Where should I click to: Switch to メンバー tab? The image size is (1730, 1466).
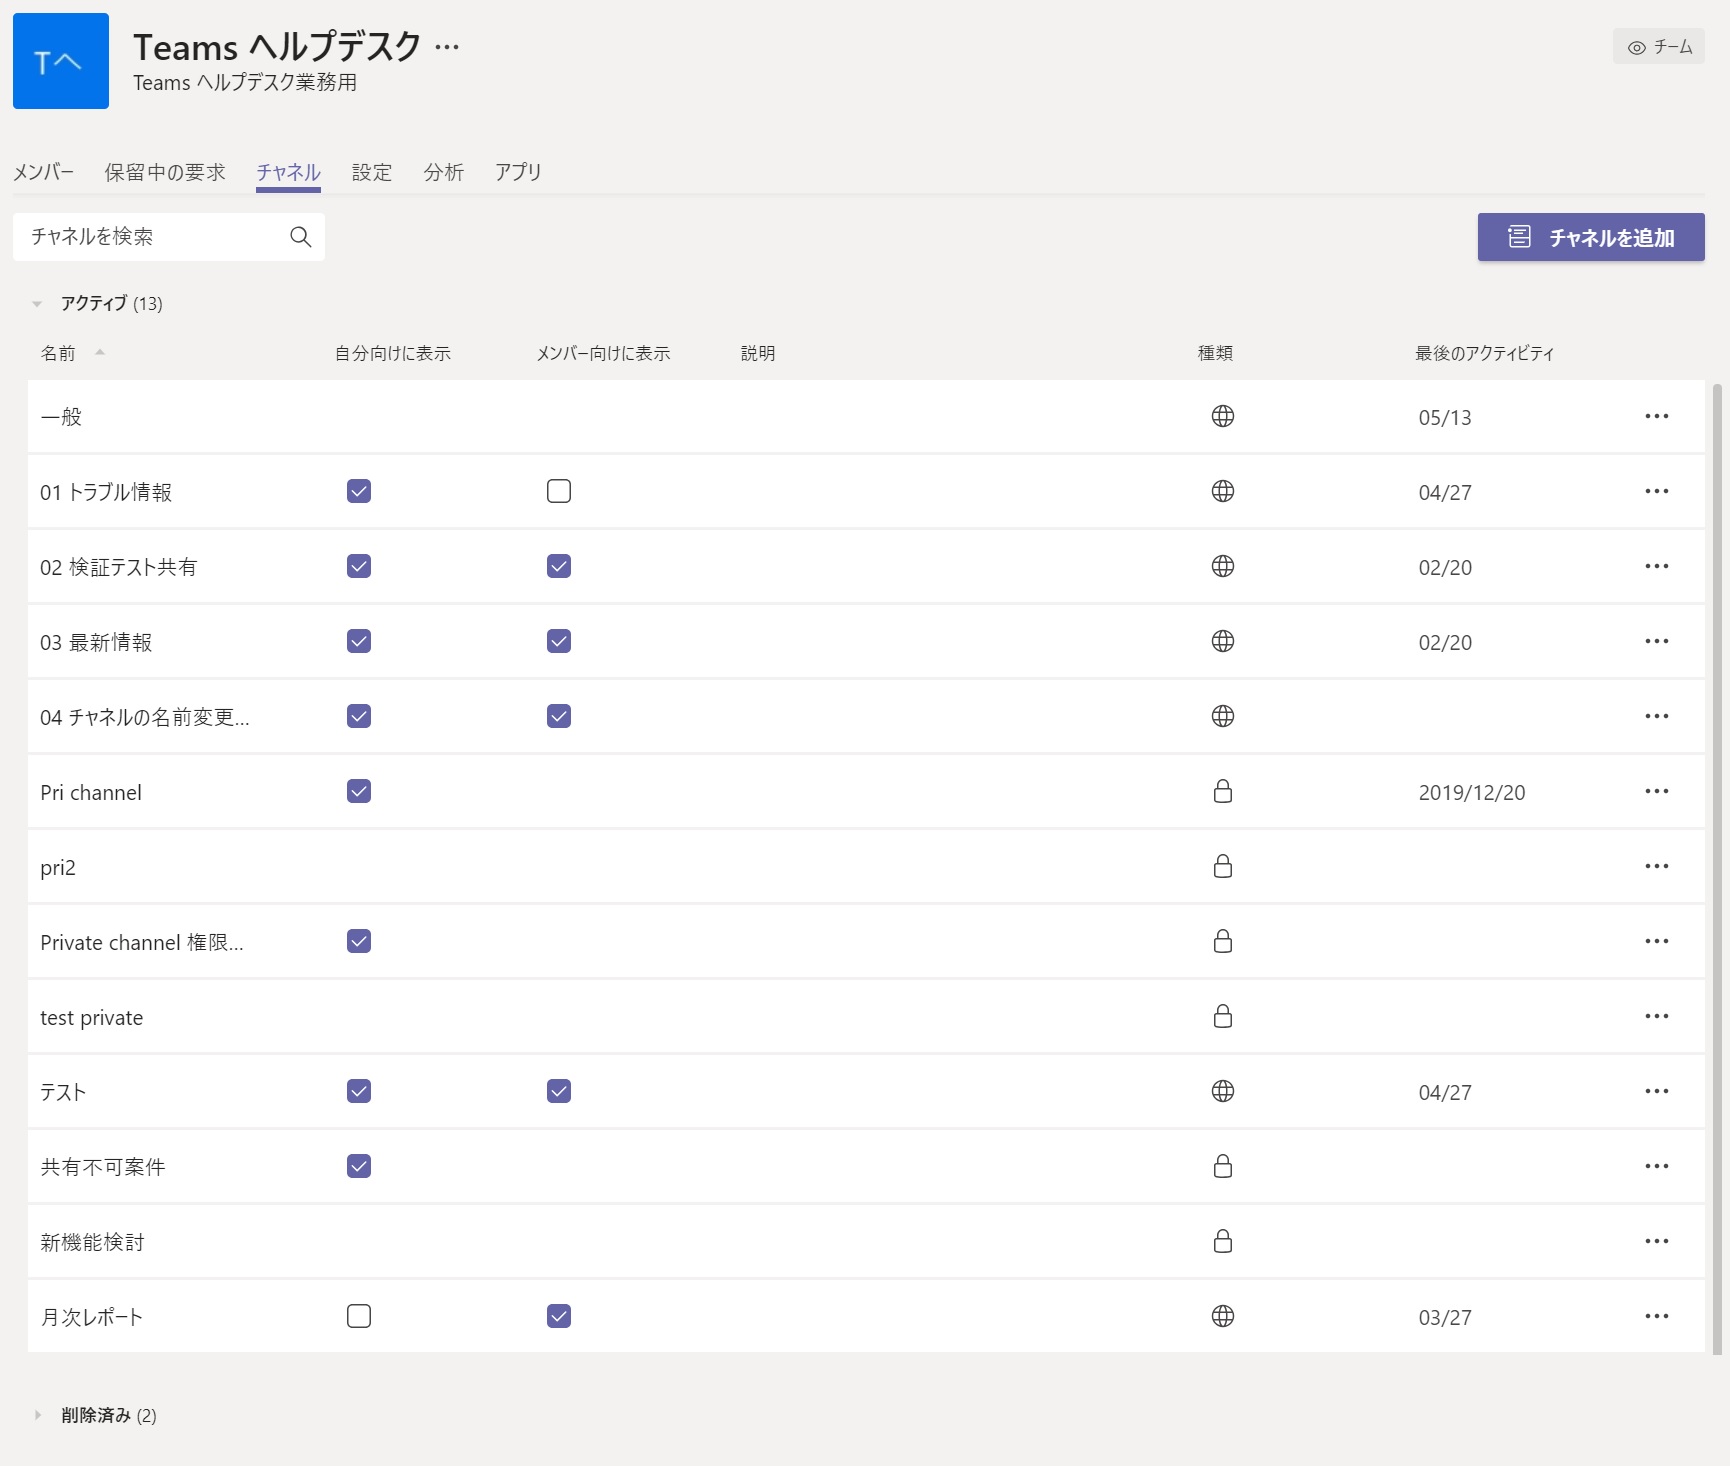point(43,172)
